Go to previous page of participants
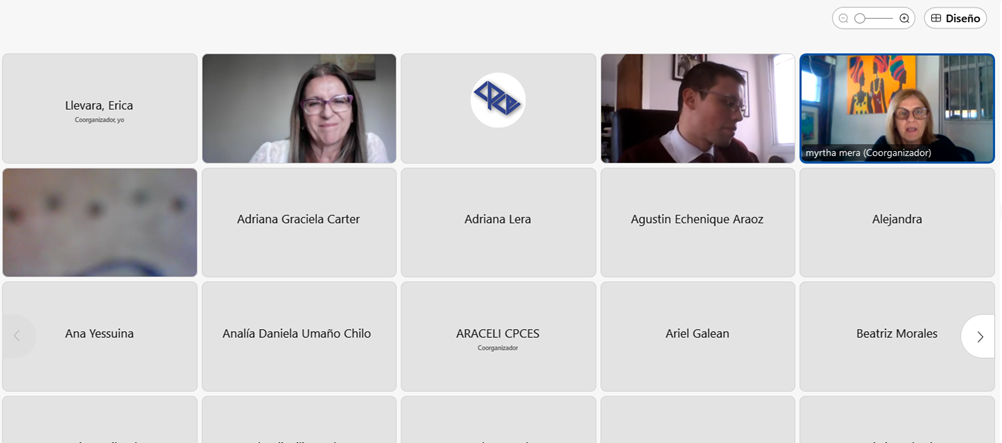 [18, 336]
